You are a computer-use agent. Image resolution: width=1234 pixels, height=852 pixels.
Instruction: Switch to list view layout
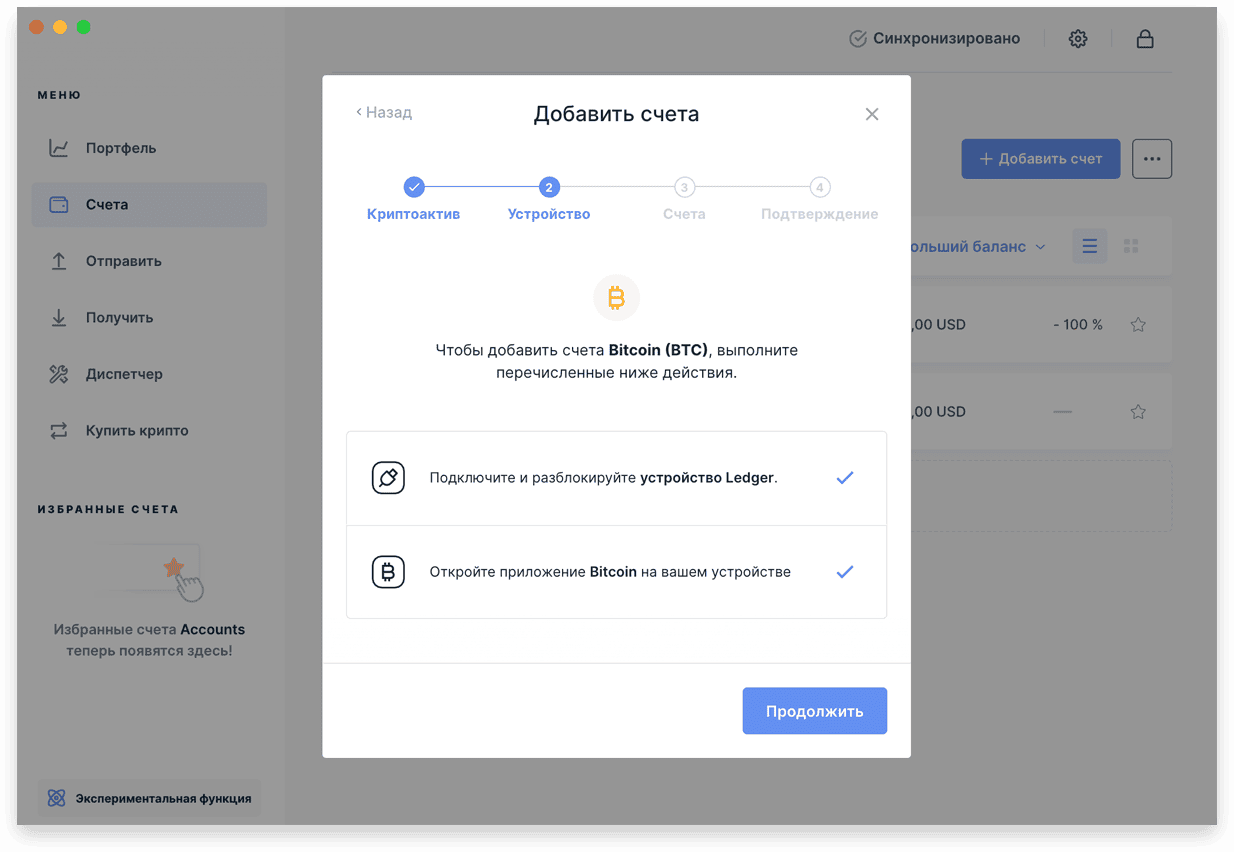1090,246
